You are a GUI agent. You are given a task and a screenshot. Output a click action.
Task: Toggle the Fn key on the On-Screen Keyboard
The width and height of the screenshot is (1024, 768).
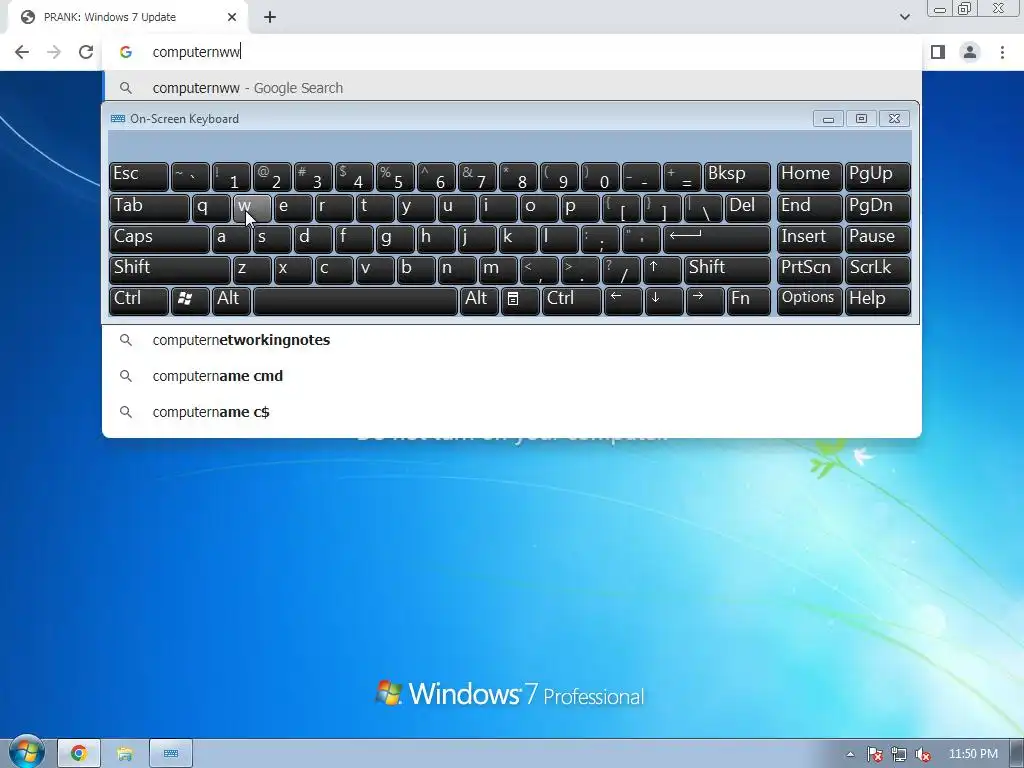click(748, 301)
